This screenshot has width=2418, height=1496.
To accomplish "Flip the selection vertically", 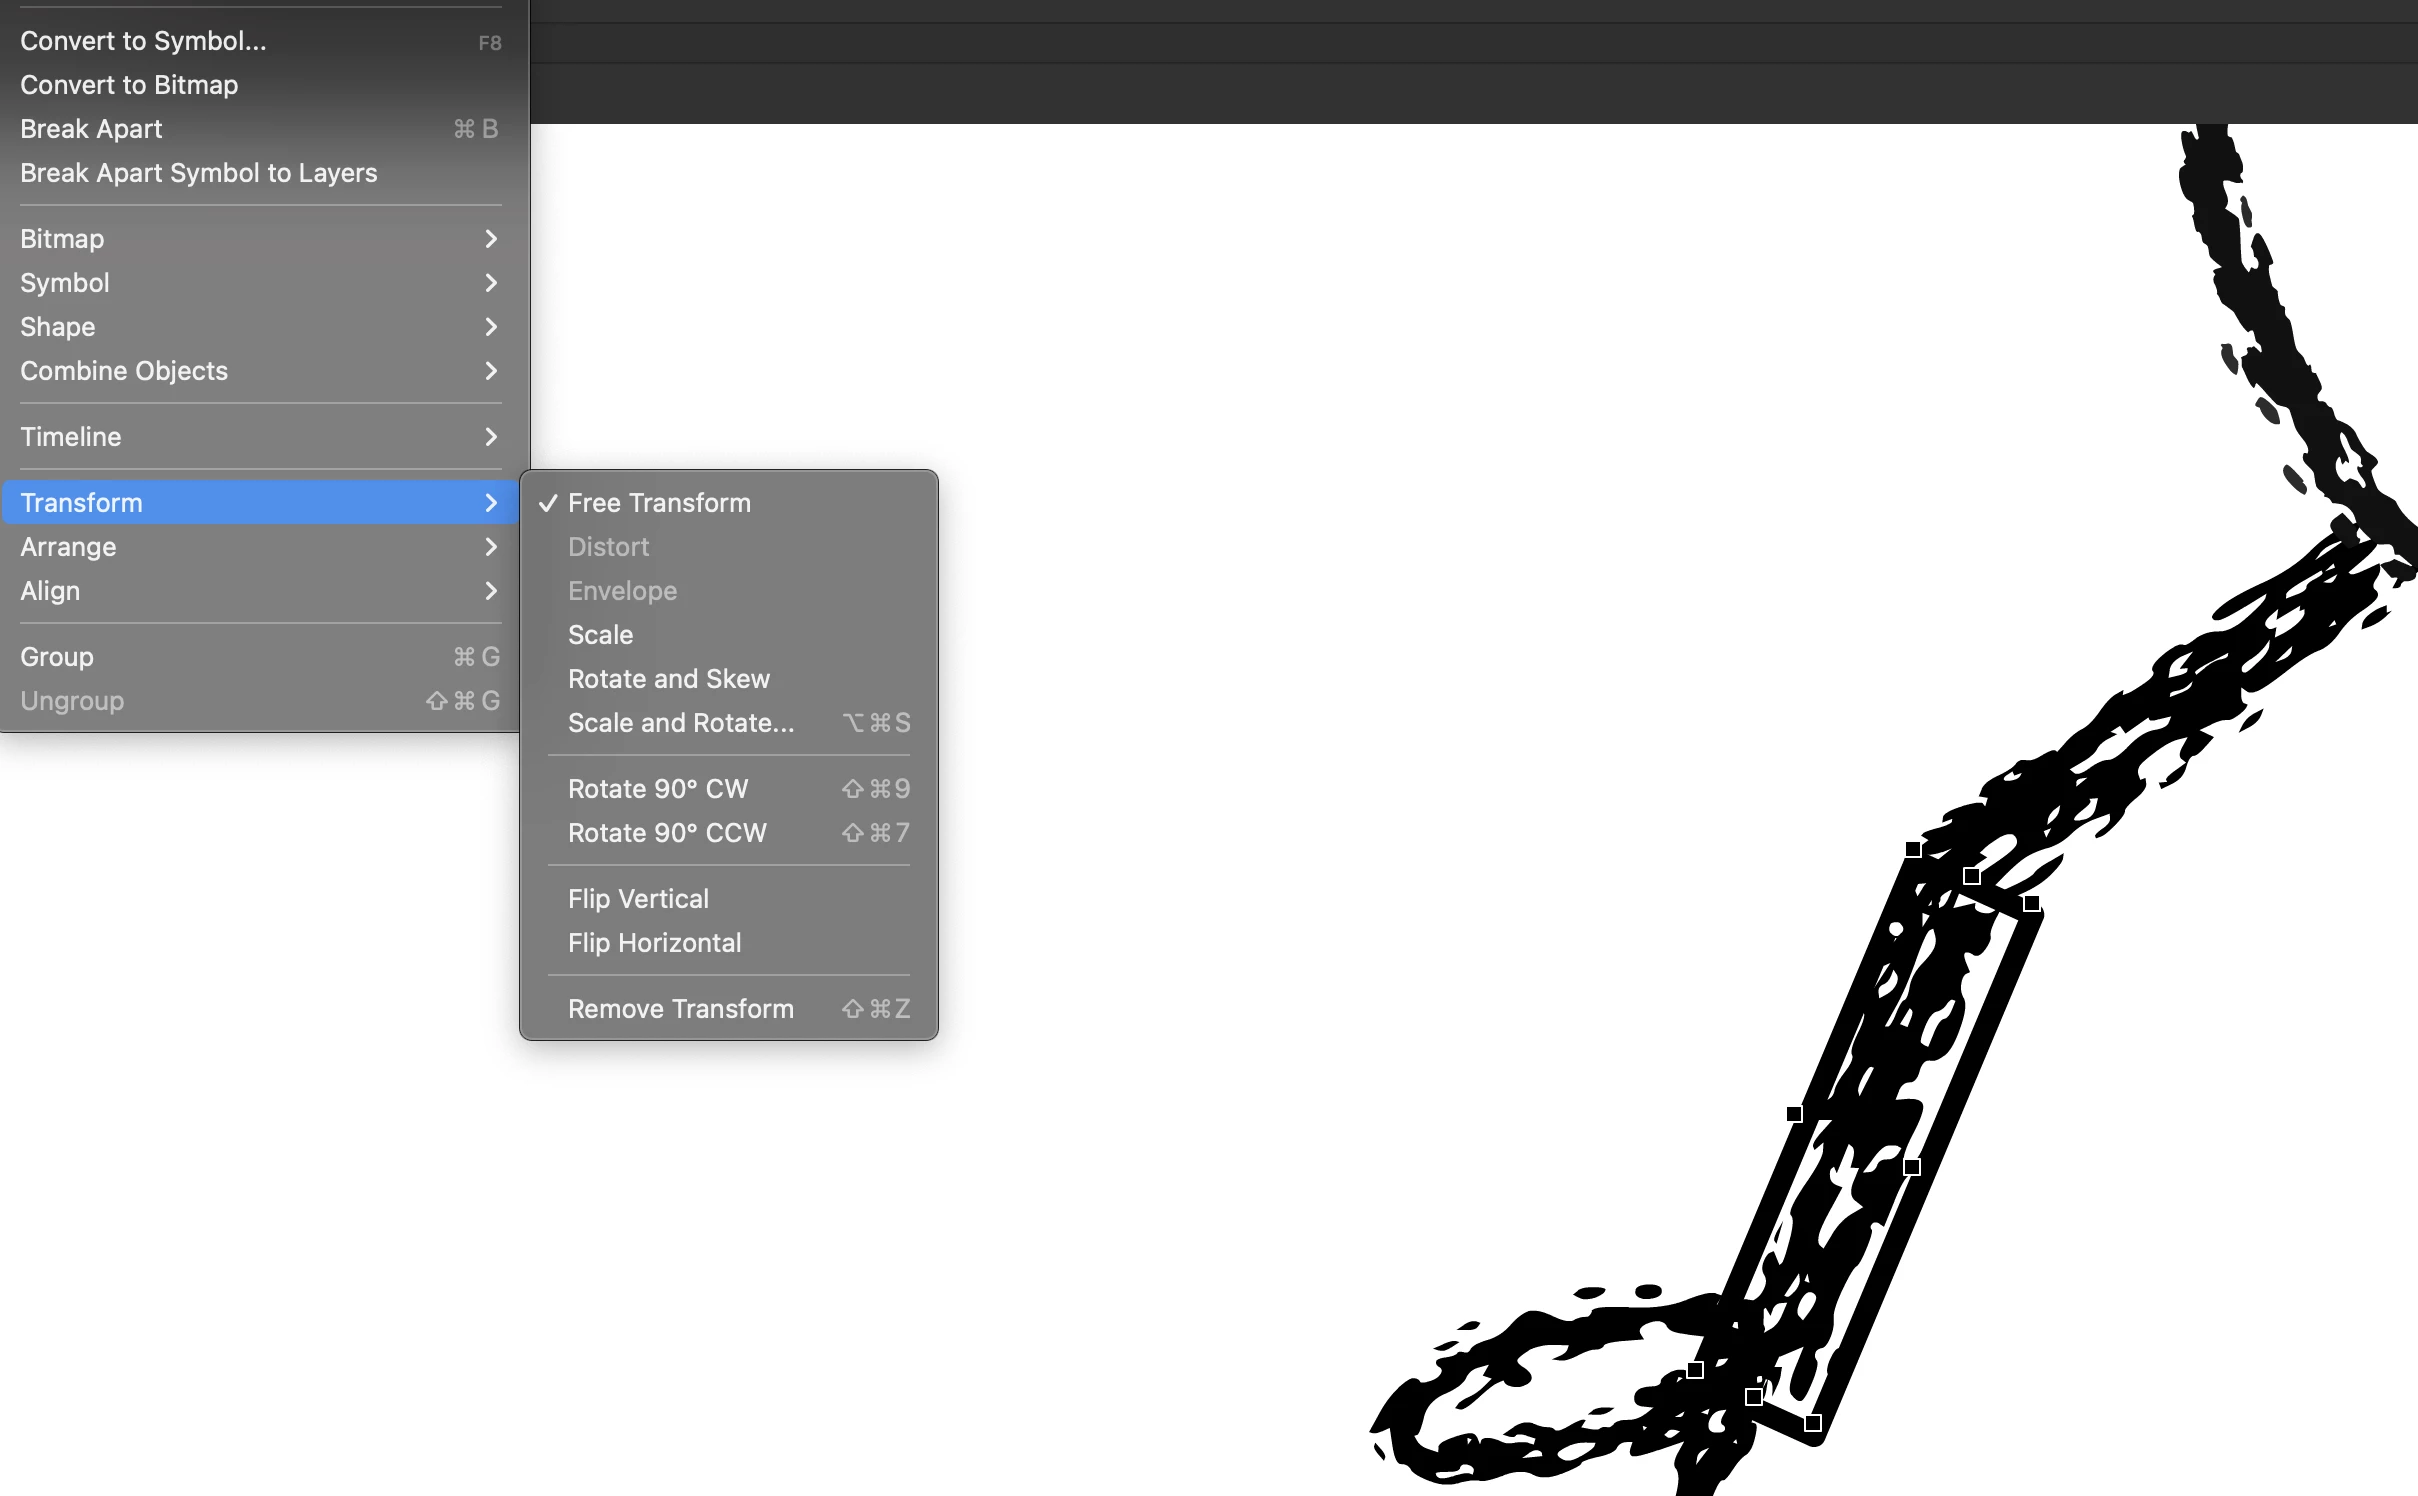I will click(638, 899).
